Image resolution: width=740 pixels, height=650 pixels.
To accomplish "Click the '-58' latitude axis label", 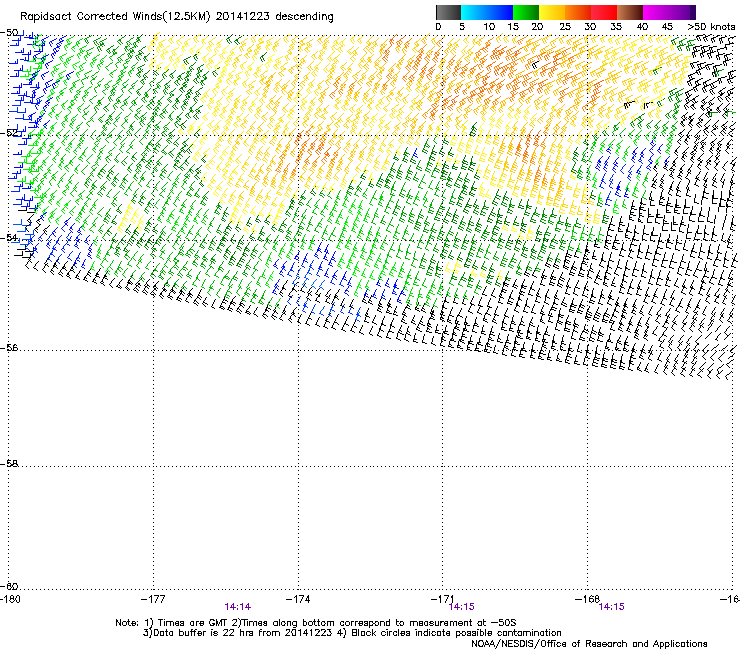I will (x=9, y=464).
